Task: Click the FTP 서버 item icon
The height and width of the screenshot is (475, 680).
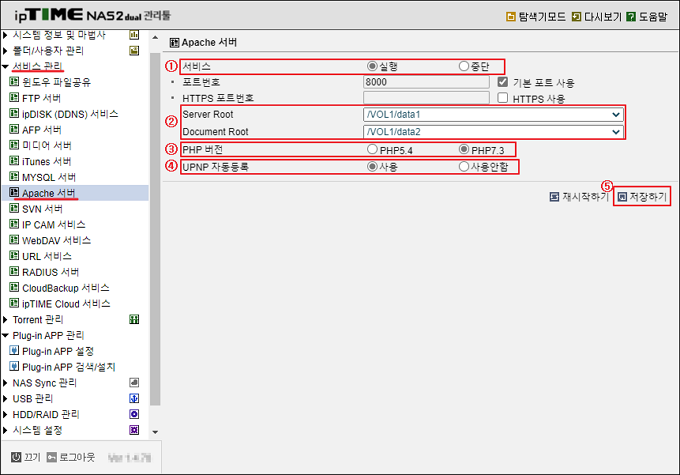Action: pyautogui.click(x=14, y=98)
